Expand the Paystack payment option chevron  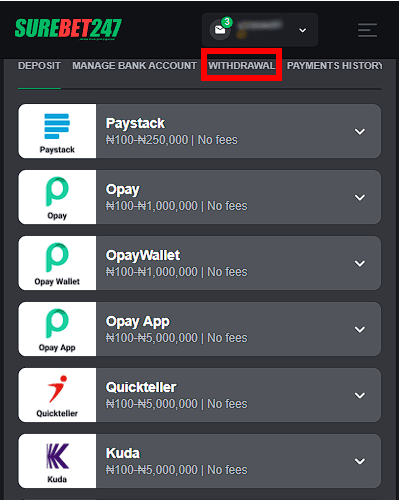360,131
